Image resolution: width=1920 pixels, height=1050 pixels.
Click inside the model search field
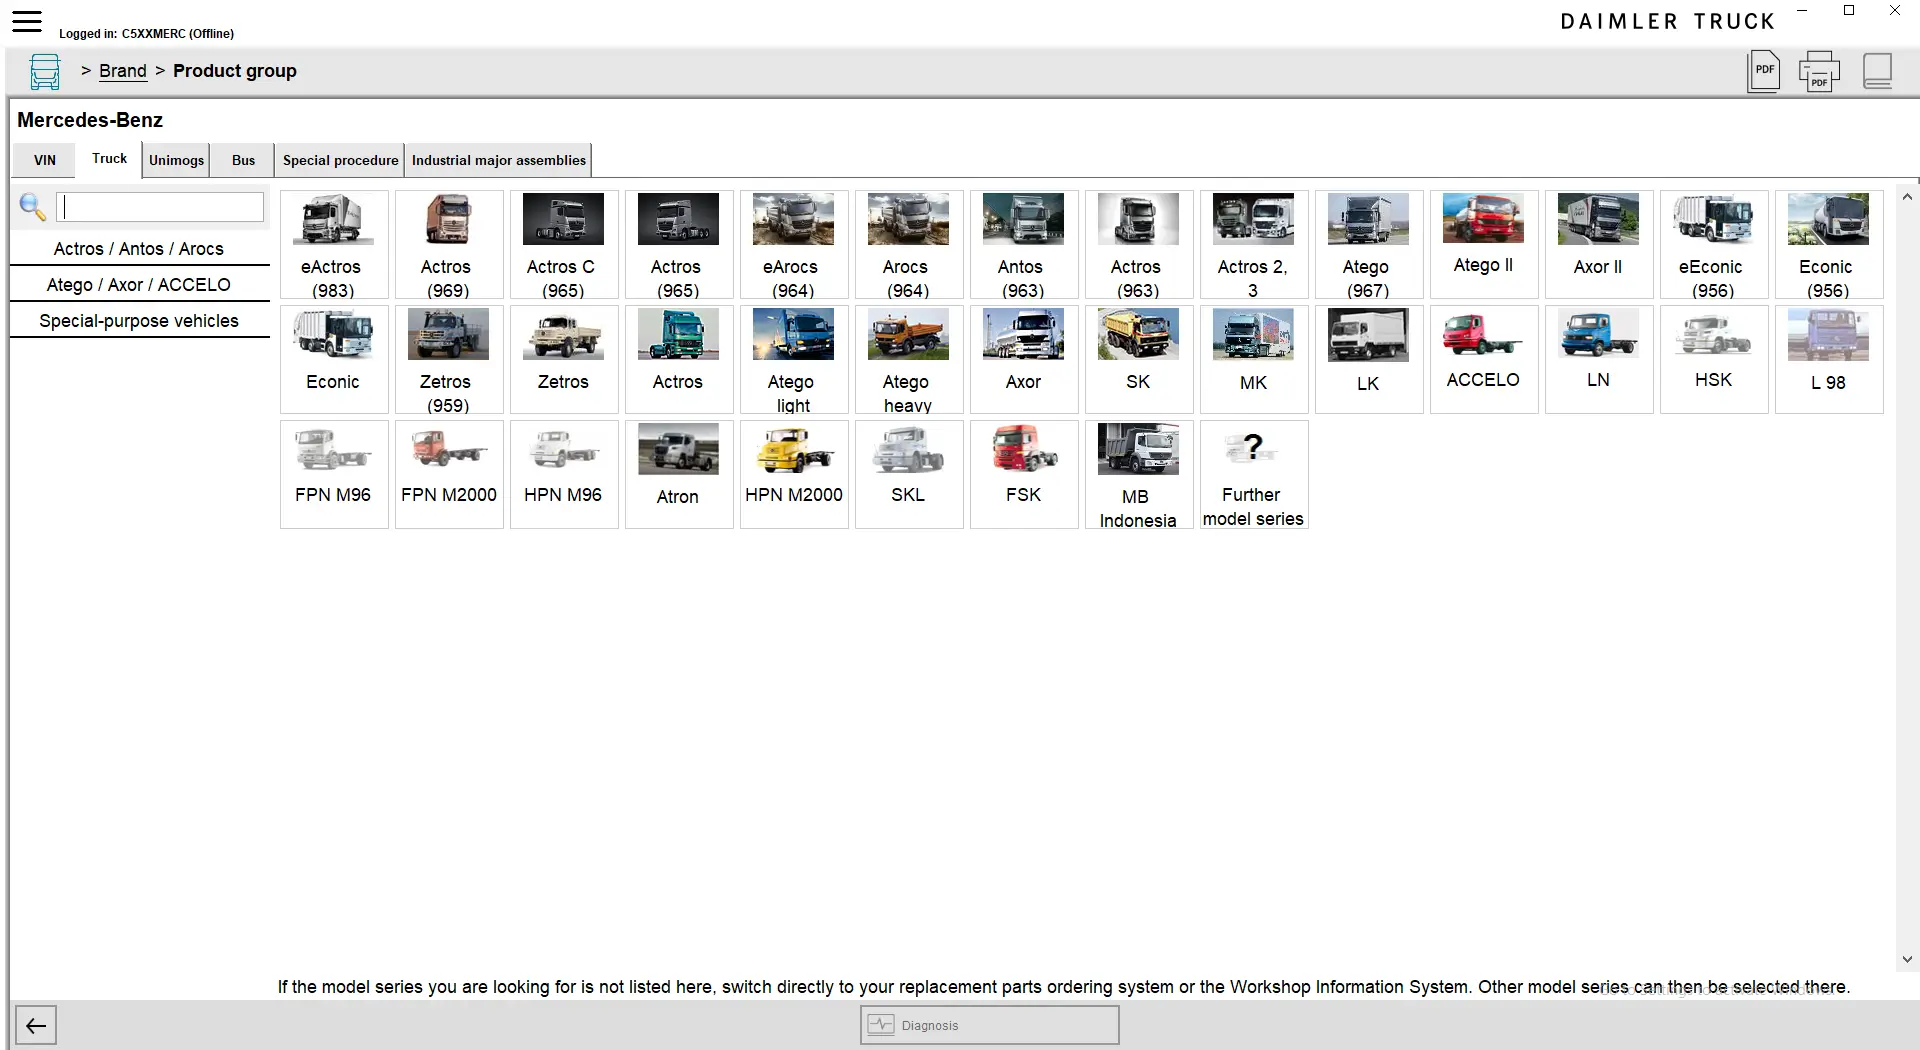[160, 207]
